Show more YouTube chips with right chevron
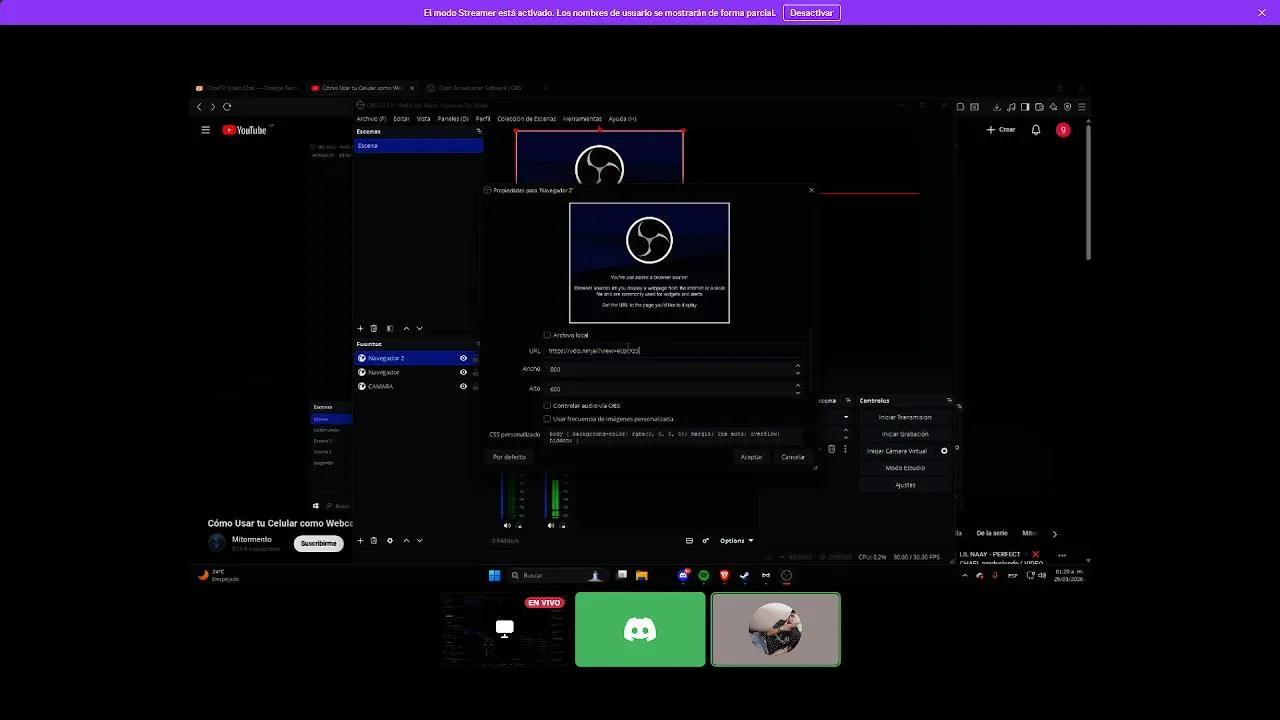Image resolution: width=1280 pixels, height=720 pixels. coord(1054,534)
